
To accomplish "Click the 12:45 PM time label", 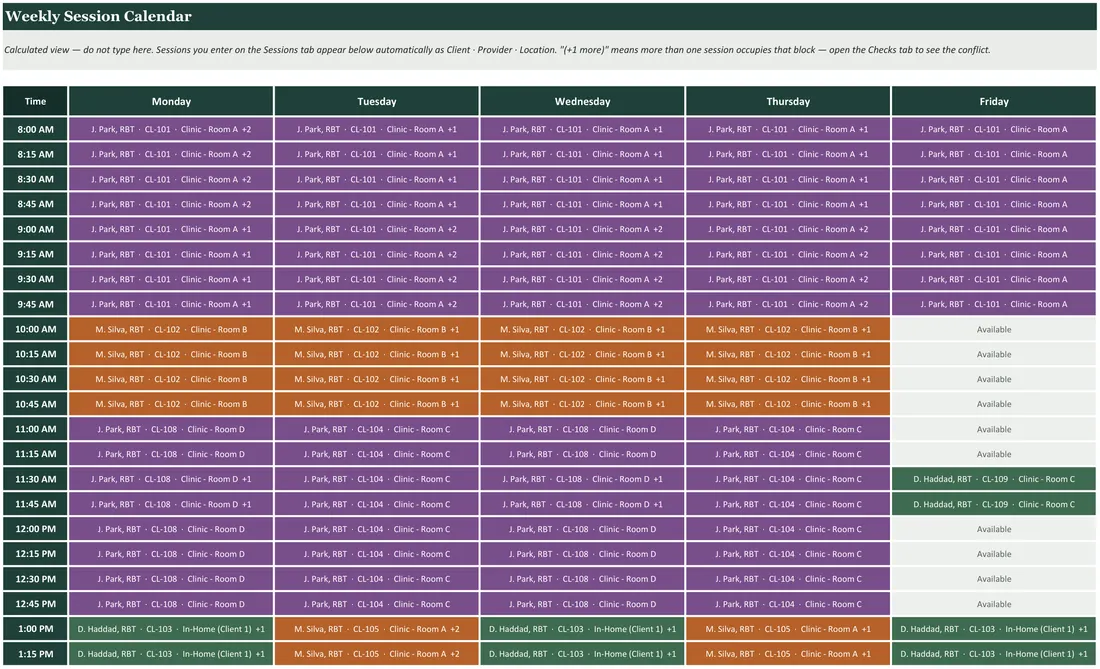I will 35,604.
